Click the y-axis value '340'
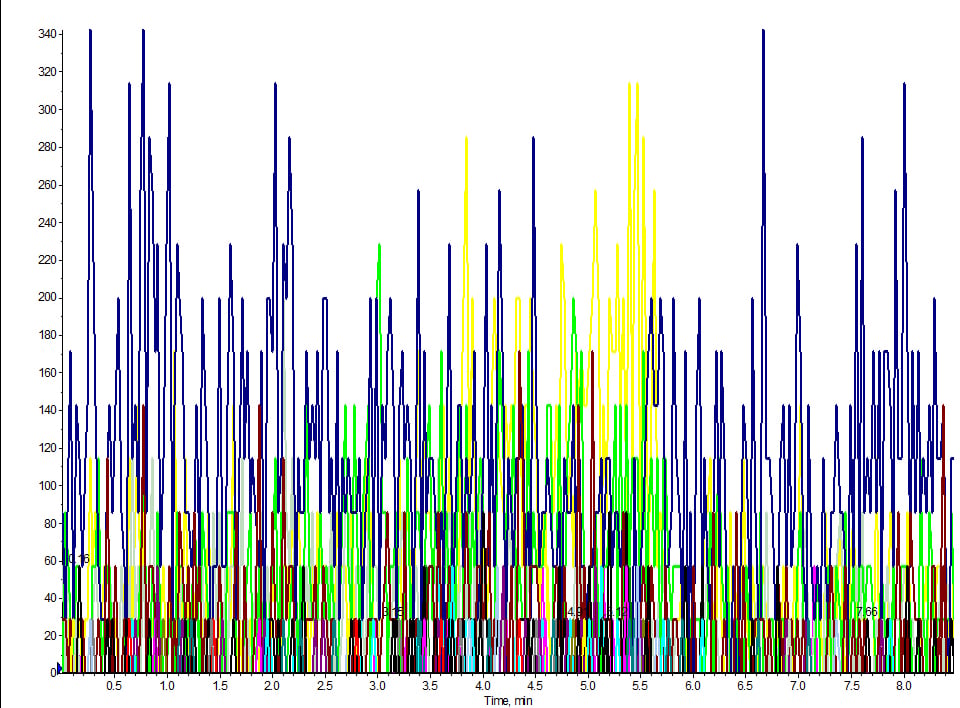The height and width of the screenshot is (708, 960). tap(47, 34)
